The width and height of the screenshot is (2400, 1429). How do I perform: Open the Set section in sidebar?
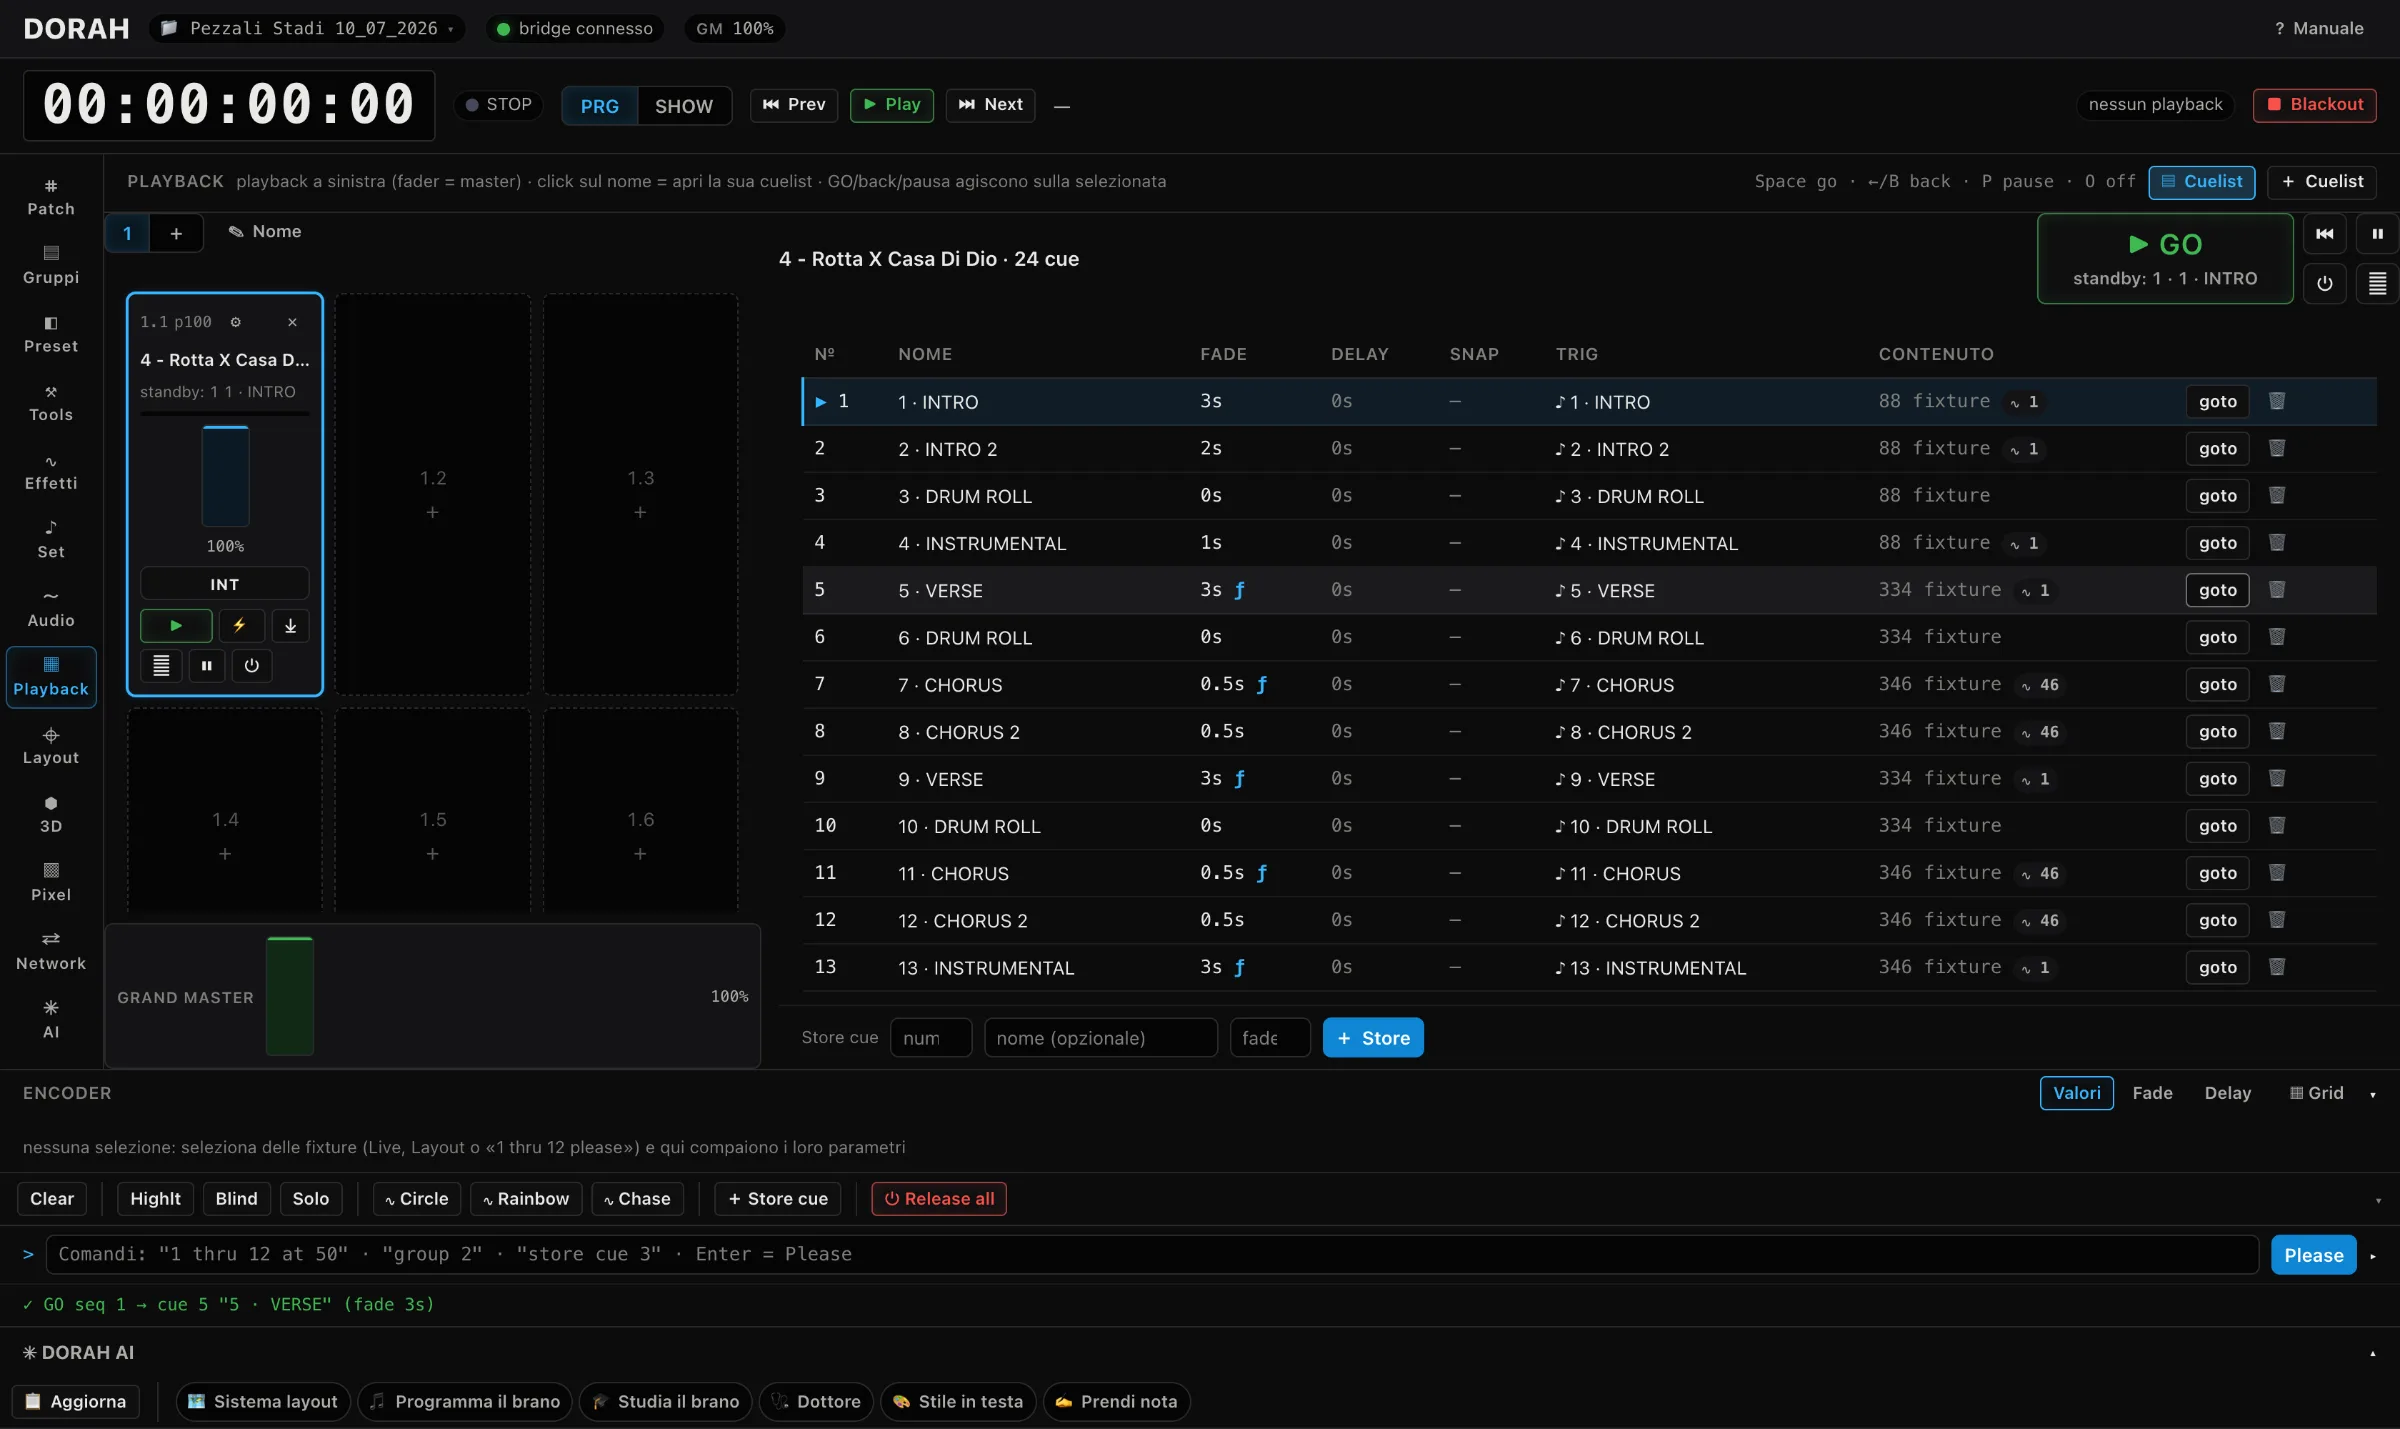[x=51, y=540]
